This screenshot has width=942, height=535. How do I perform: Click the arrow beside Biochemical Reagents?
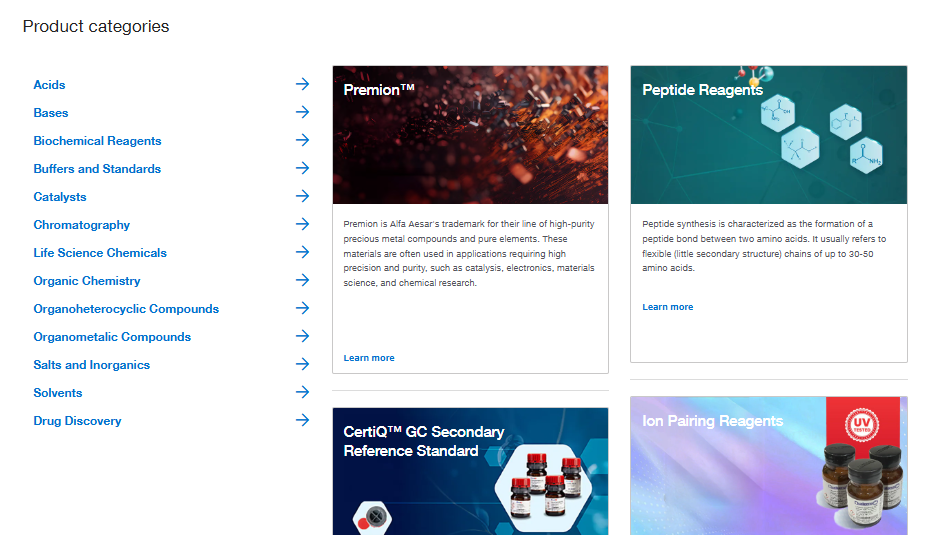click(302, 140)
